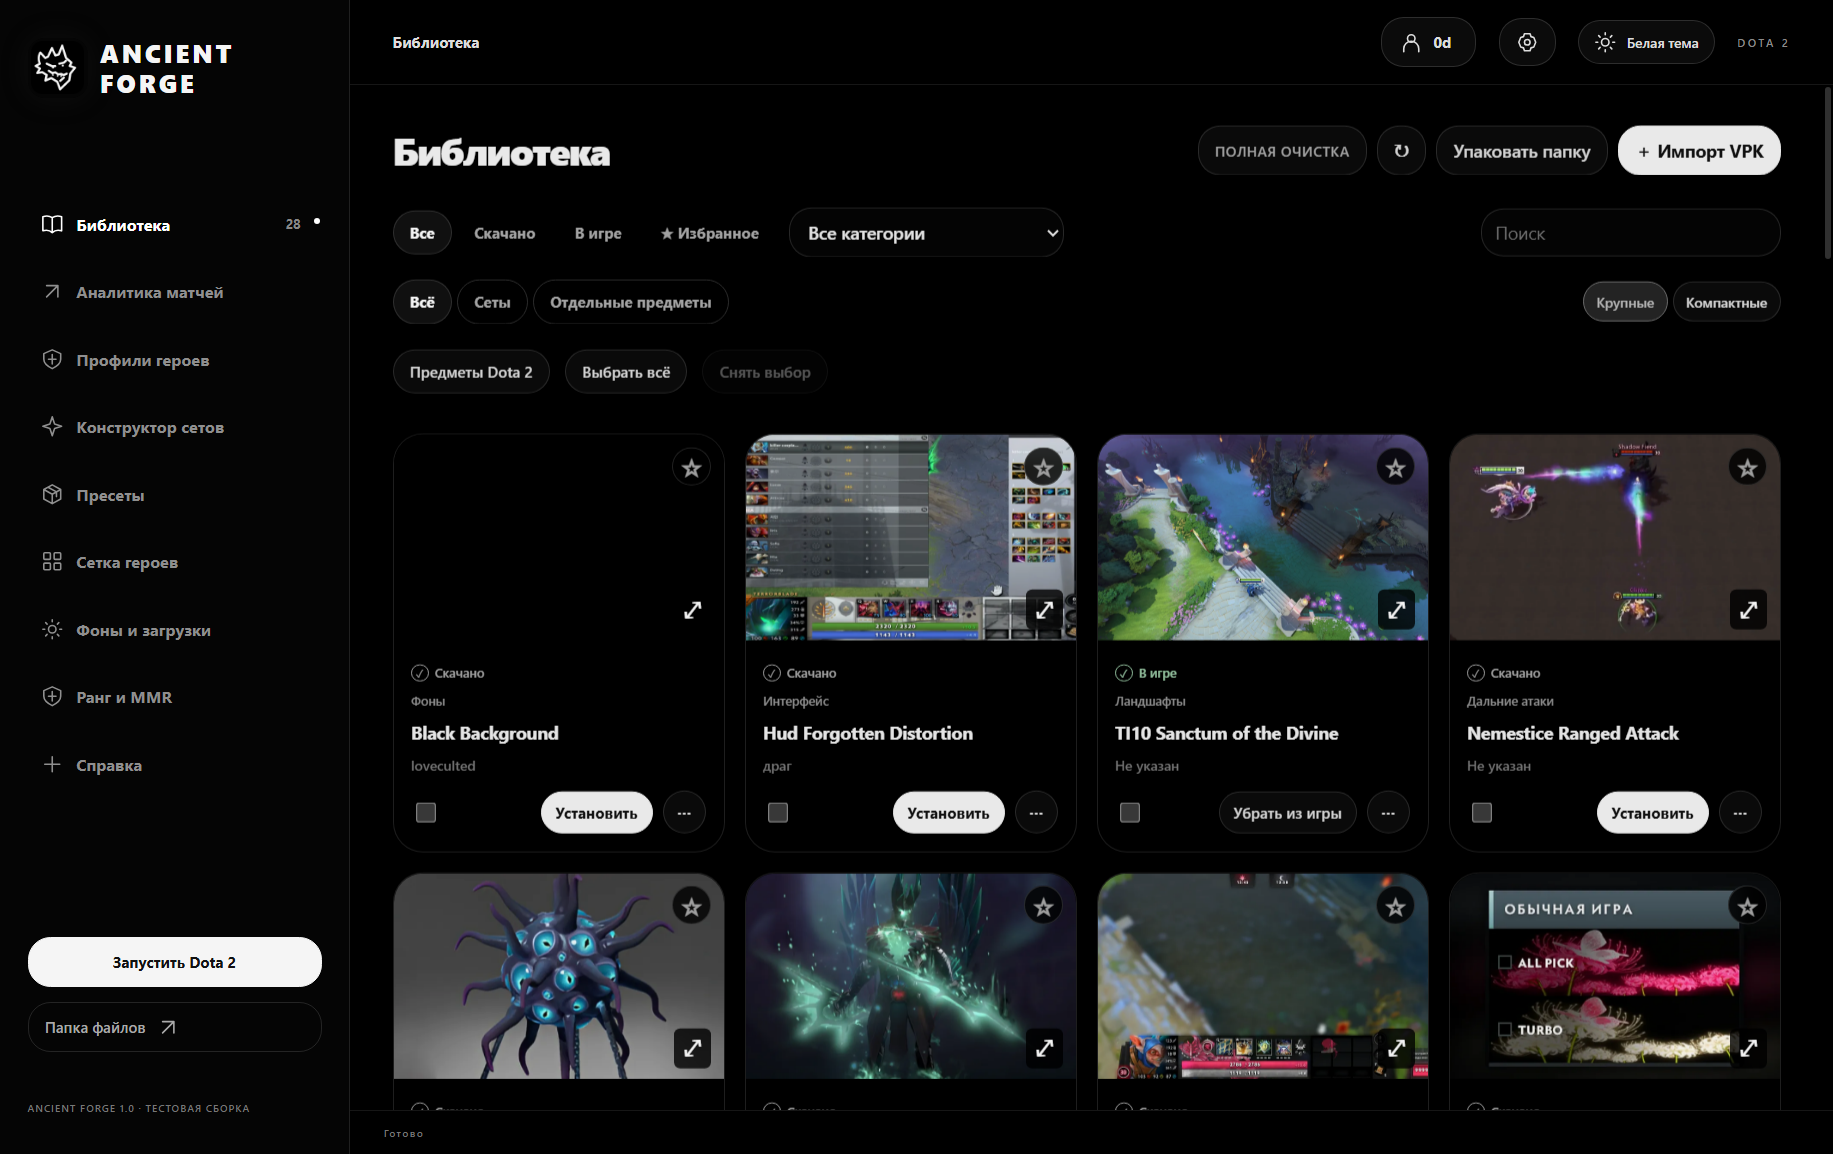Click the Поиск search field
The image size is (1833, 1154).
point(1630,233)
